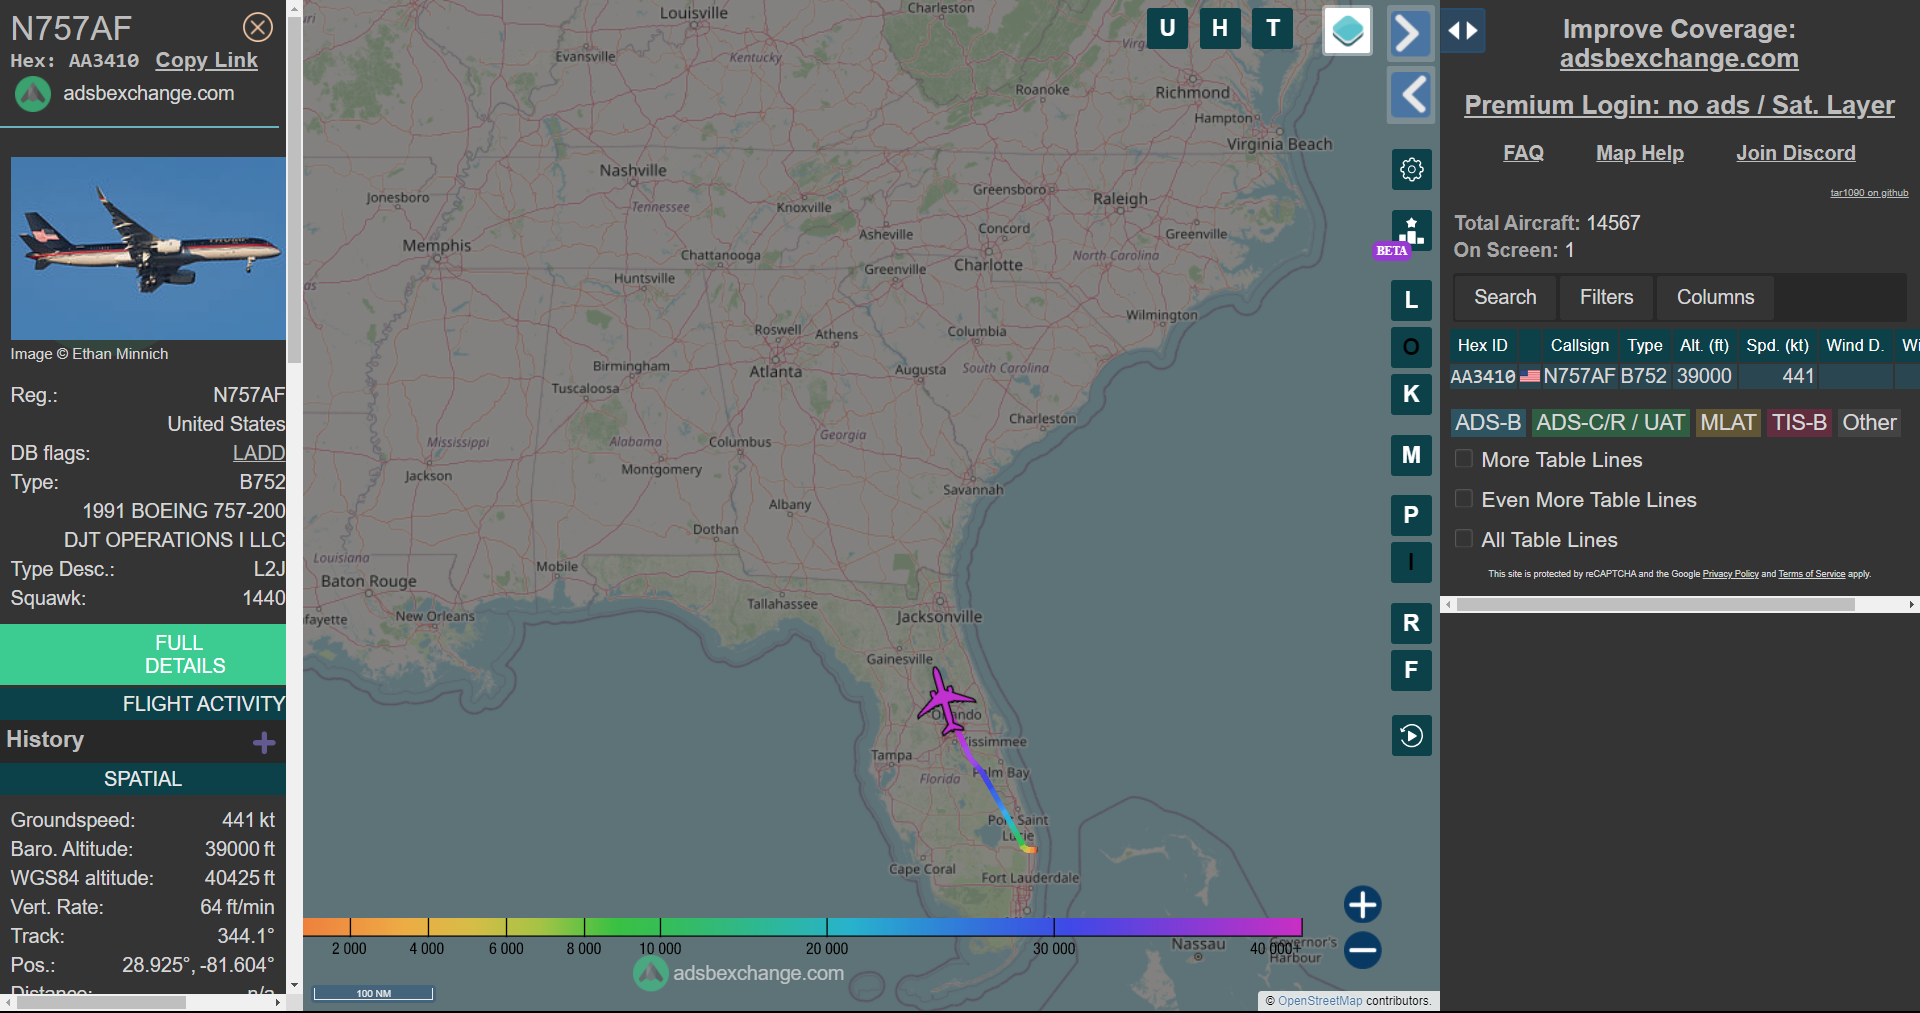Toggle the P map button

tap(1411, 515)
